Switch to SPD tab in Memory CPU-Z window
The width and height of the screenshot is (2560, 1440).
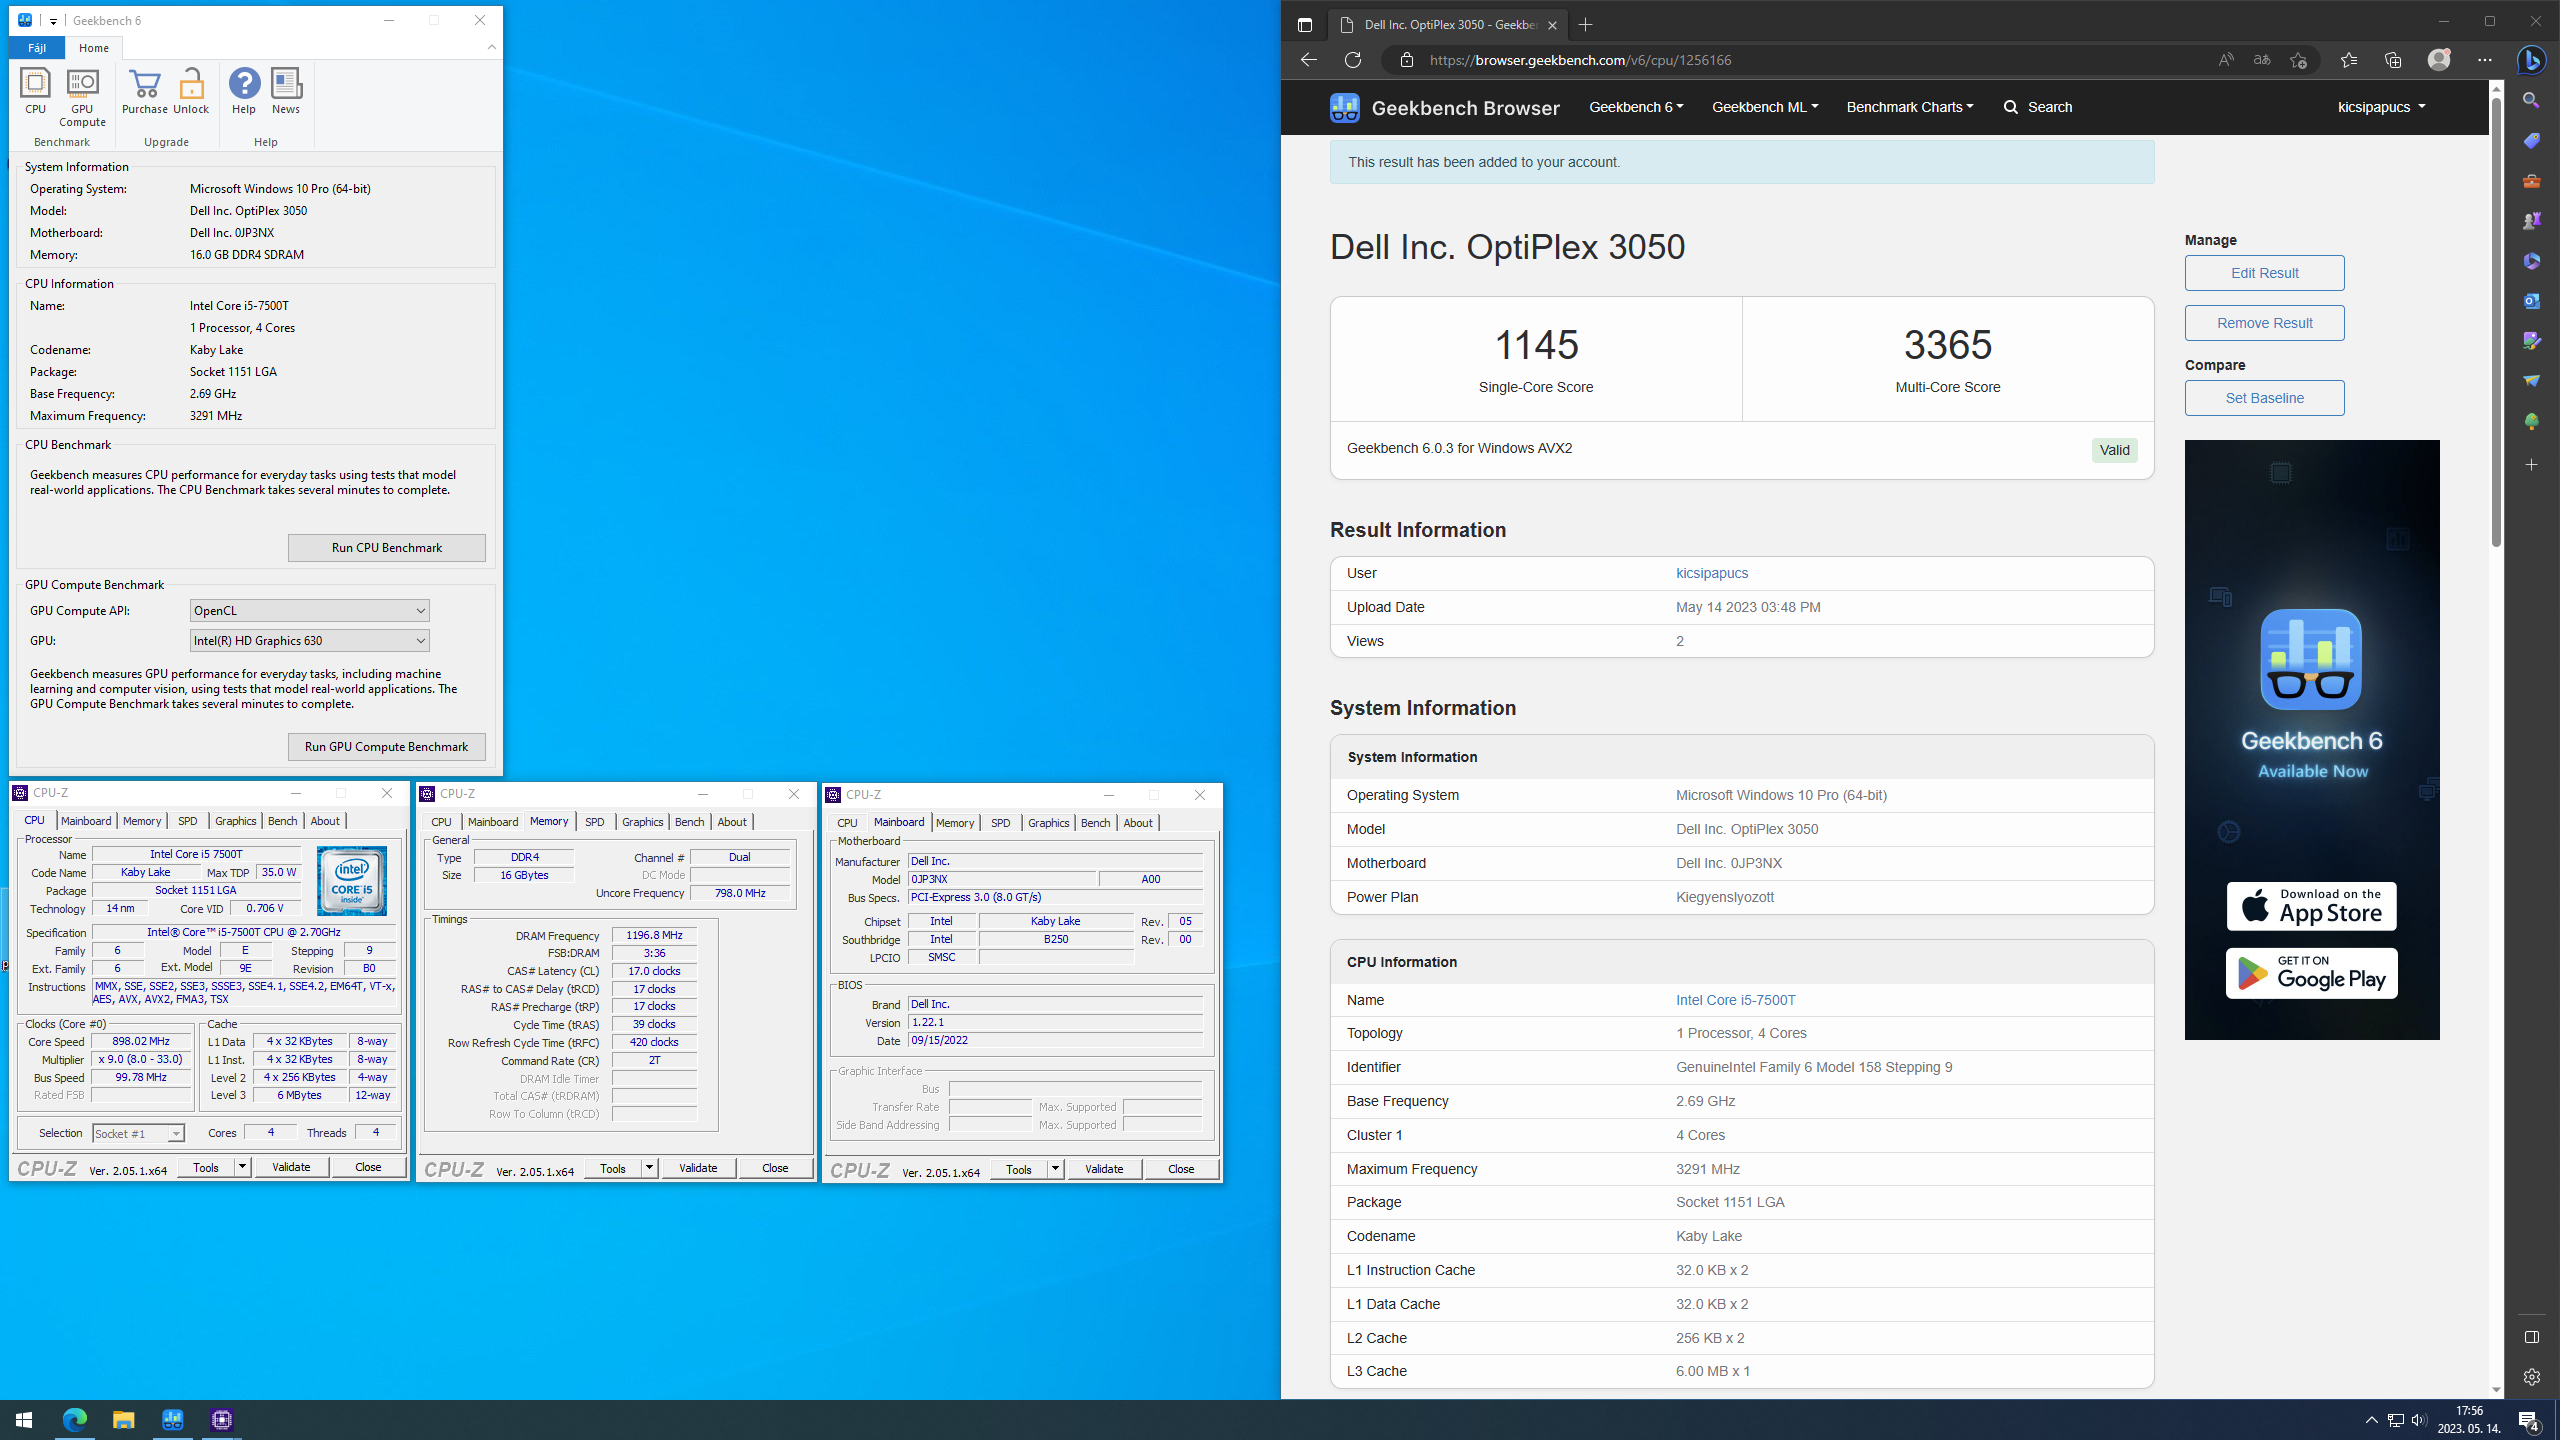coord(595,822)
